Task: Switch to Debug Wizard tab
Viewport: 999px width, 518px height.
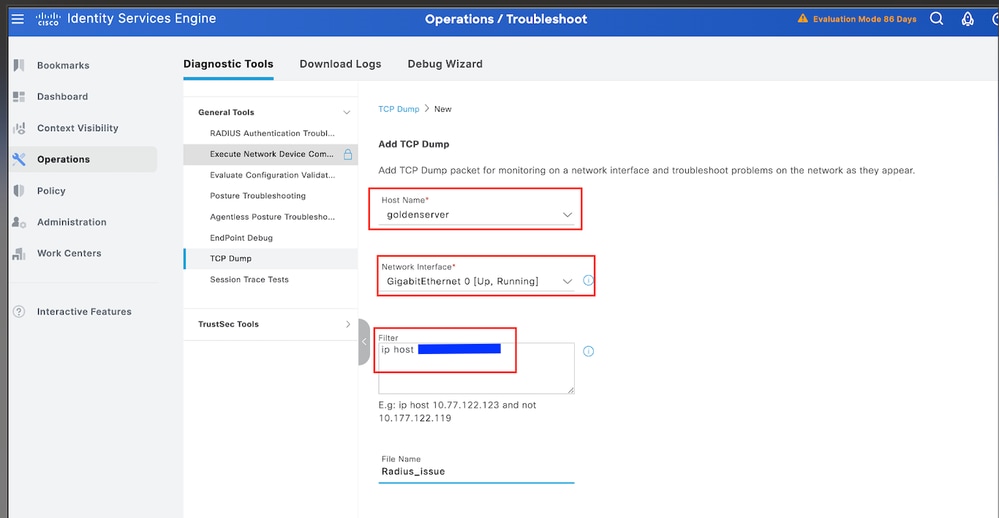Action: [x=445, y=64]
